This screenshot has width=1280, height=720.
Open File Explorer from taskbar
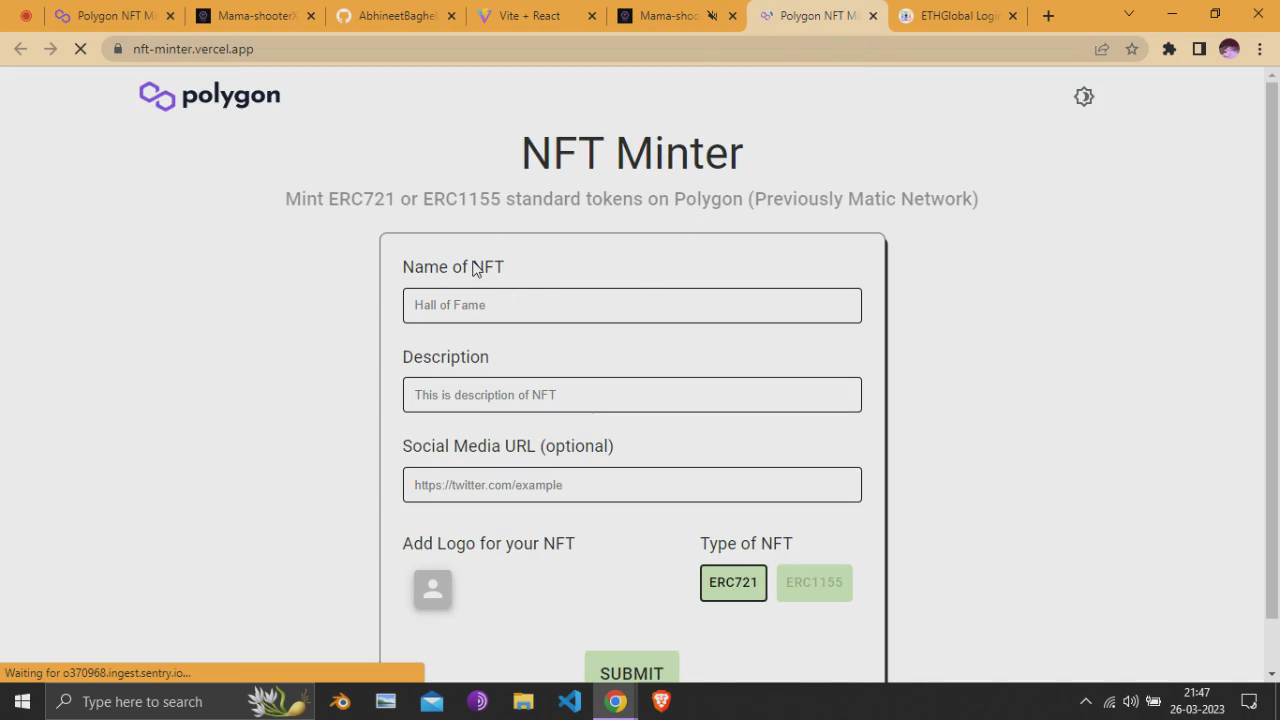click(523, 702)
